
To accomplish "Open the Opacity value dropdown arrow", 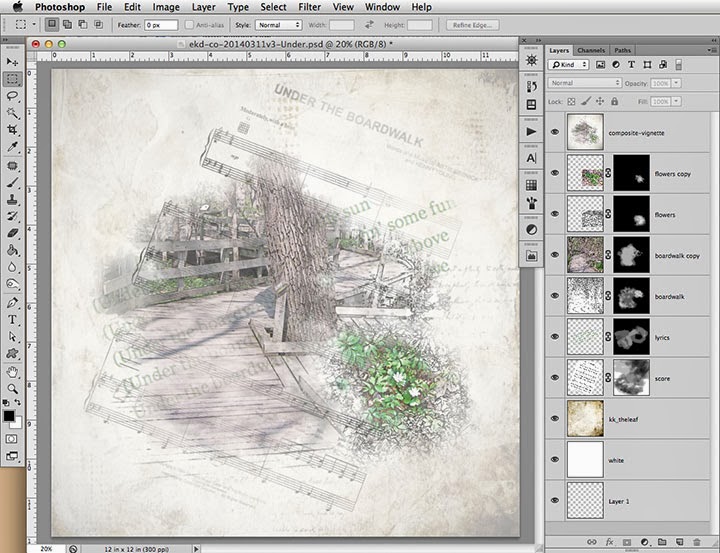I will click(676, 83).
